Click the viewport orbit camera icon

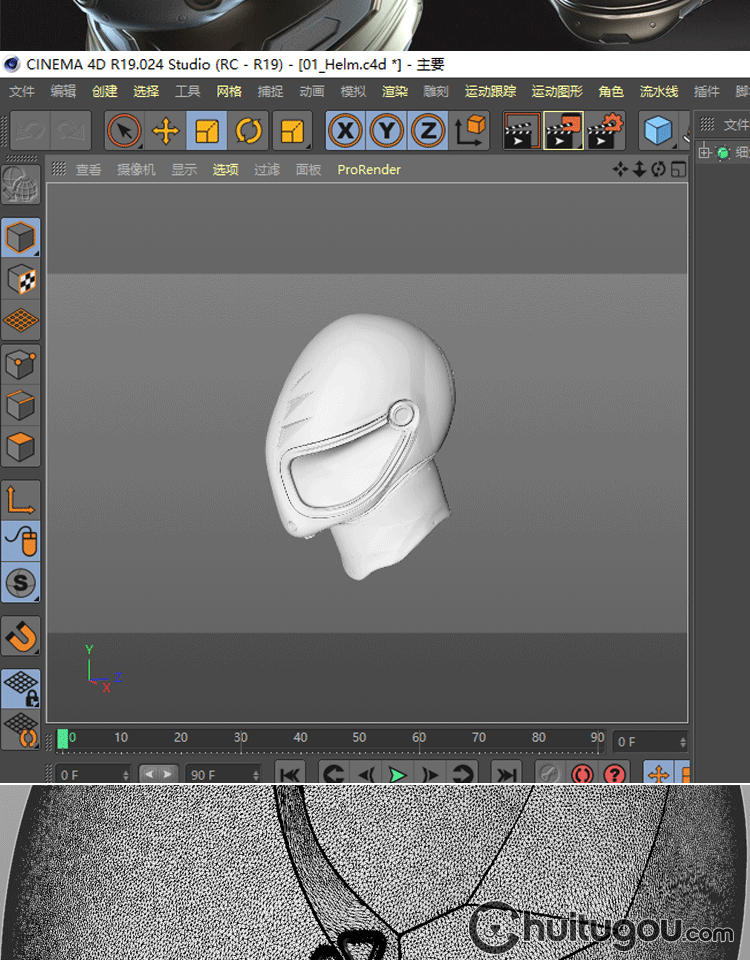(658, 169)
